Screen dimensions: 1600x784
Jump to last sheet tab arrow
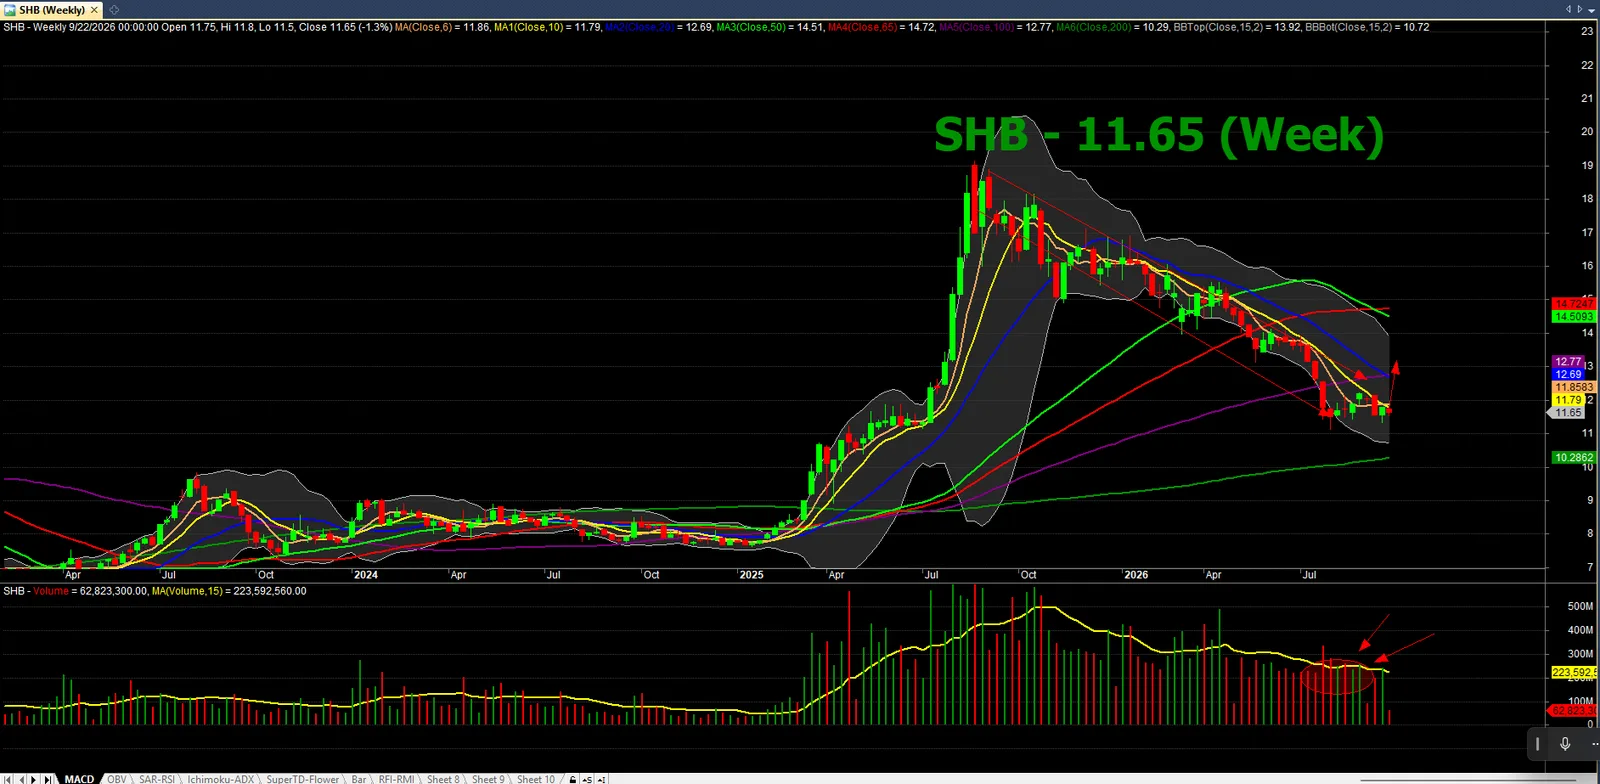tap(47, 779)
